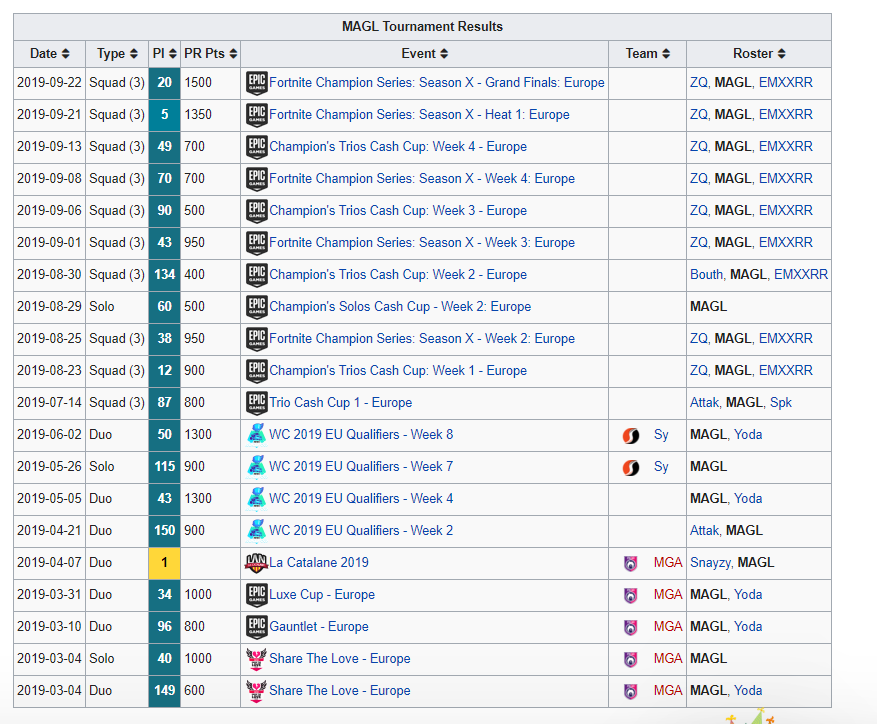
Task: Click Epic Games icon beside Trios Cash Cup Week 4
Action: tap(257, 147)
